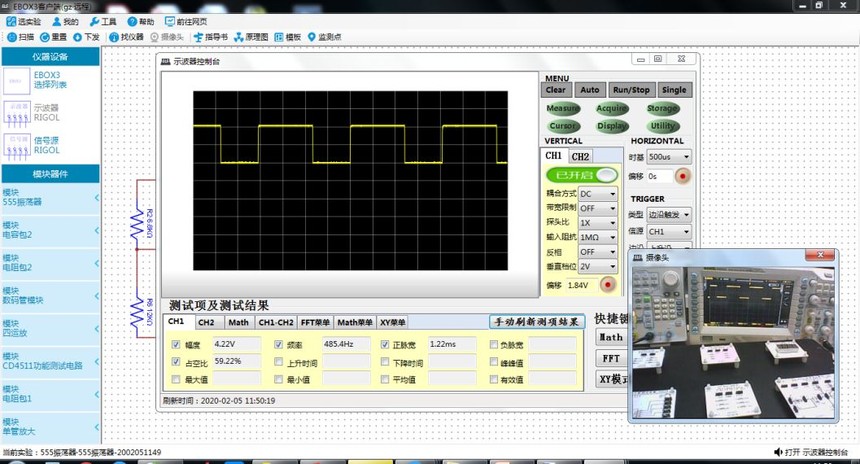The image size is (860, 464).
Task: Uncheck the 幅度 amplitude checkbox
Action: tap(176, 344)
